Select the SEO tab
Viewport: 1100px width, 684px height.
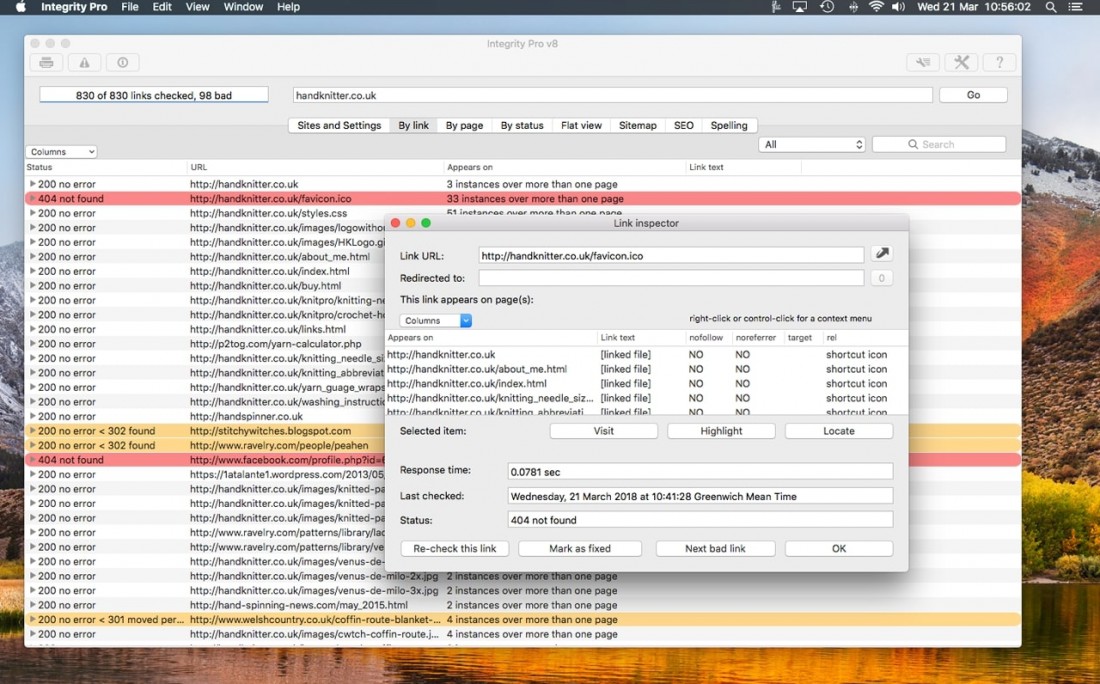pyautogui.click(x=683, y=125)
